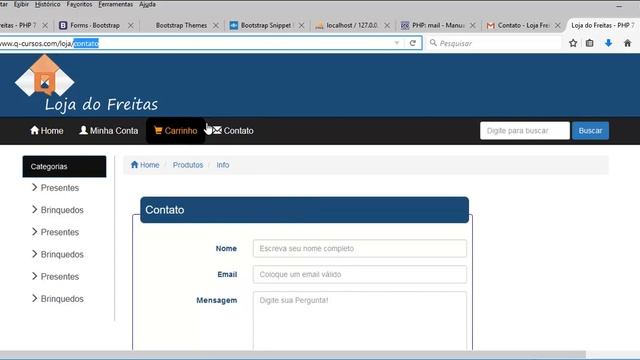Click the Produtos breadcrumb link
Screen dimensions: 640x360
pyautogui.click(x=188, y=165)
